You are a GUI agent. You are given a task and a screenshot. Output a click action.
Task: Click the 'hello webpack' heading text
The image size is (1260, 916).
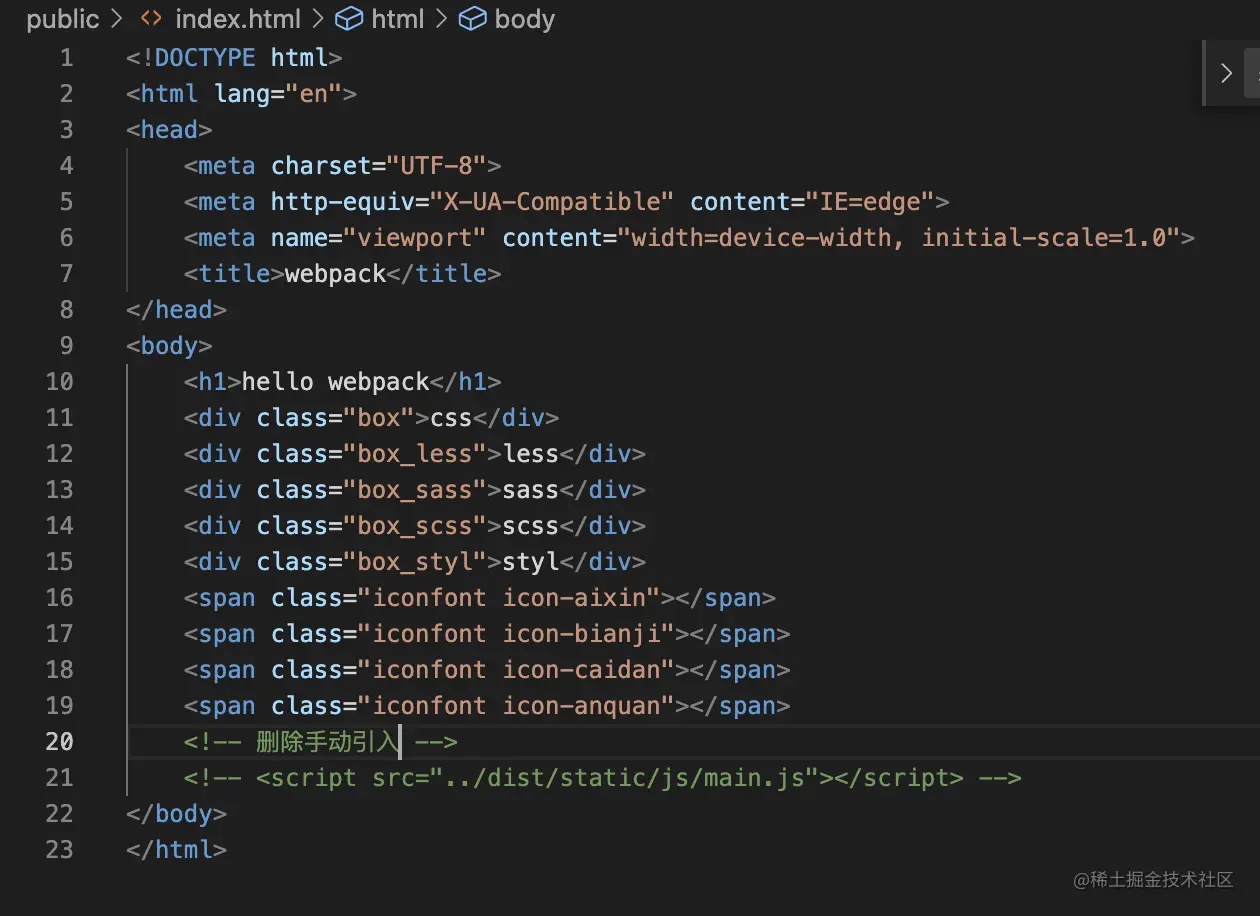click(335, 382)
